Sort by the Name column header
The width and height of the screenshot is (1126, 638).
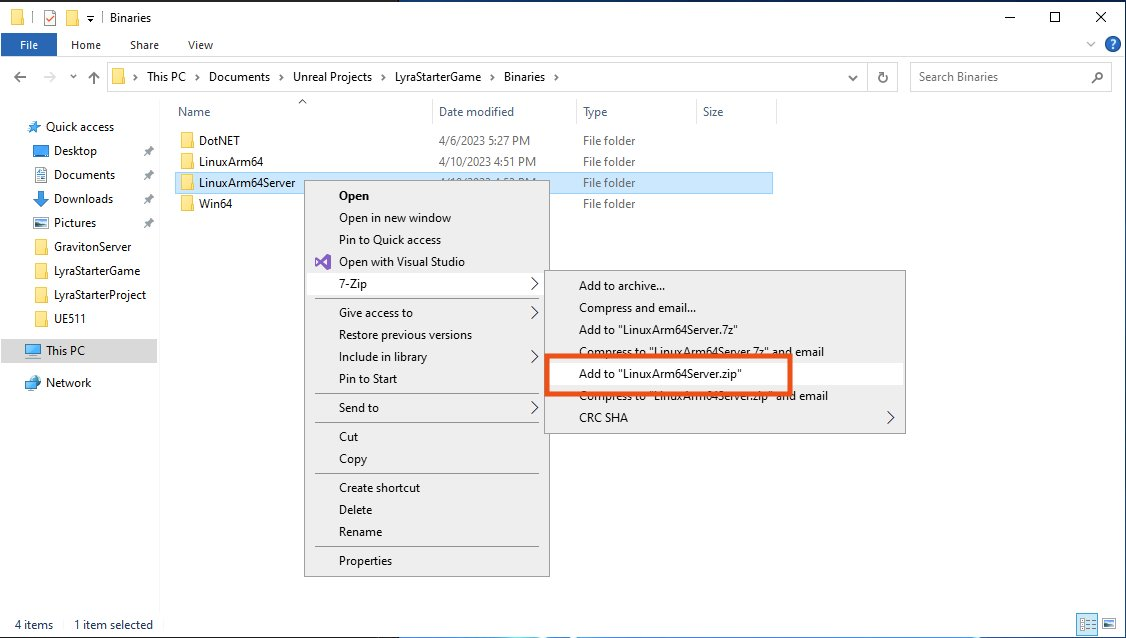(x=194, y=112)
